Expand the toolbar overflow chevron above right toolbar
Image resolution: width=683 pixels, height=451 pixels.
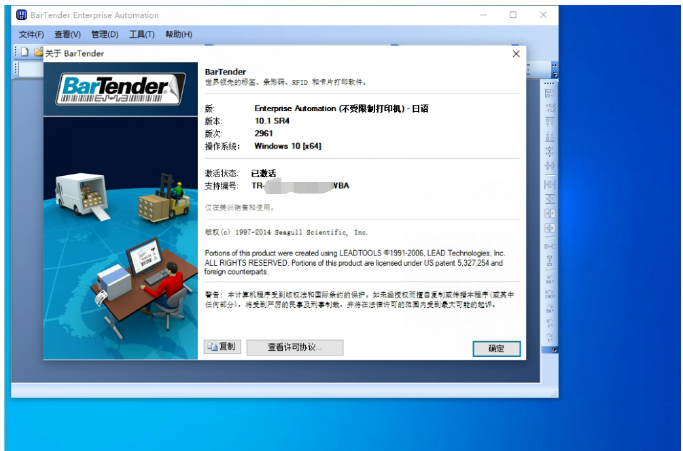tap(555, 65)
